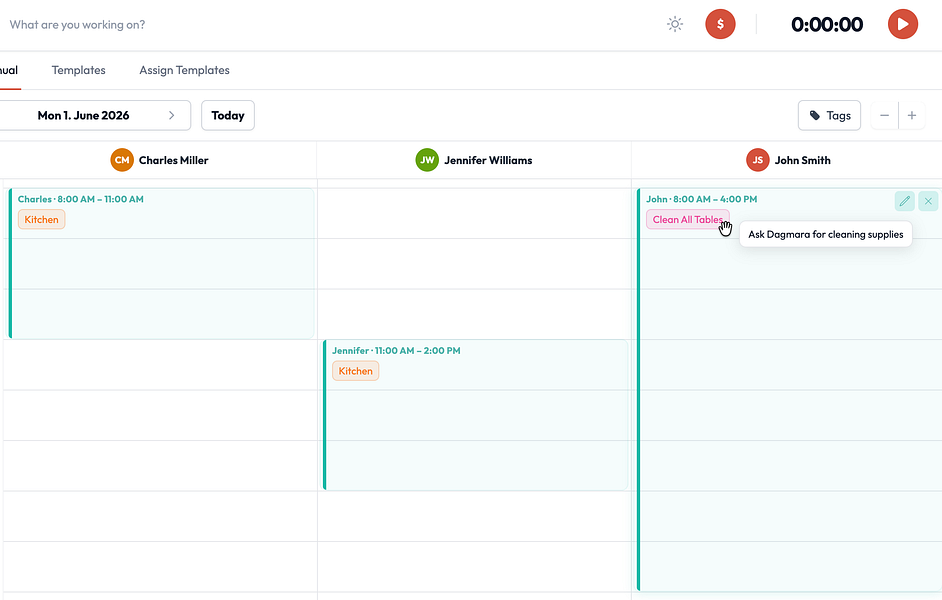Screen dimensions: 942x600
Task: Select 'Charles · 8:00 AM – 11:00 AM' shift title
Action: (x=81, y=199)
